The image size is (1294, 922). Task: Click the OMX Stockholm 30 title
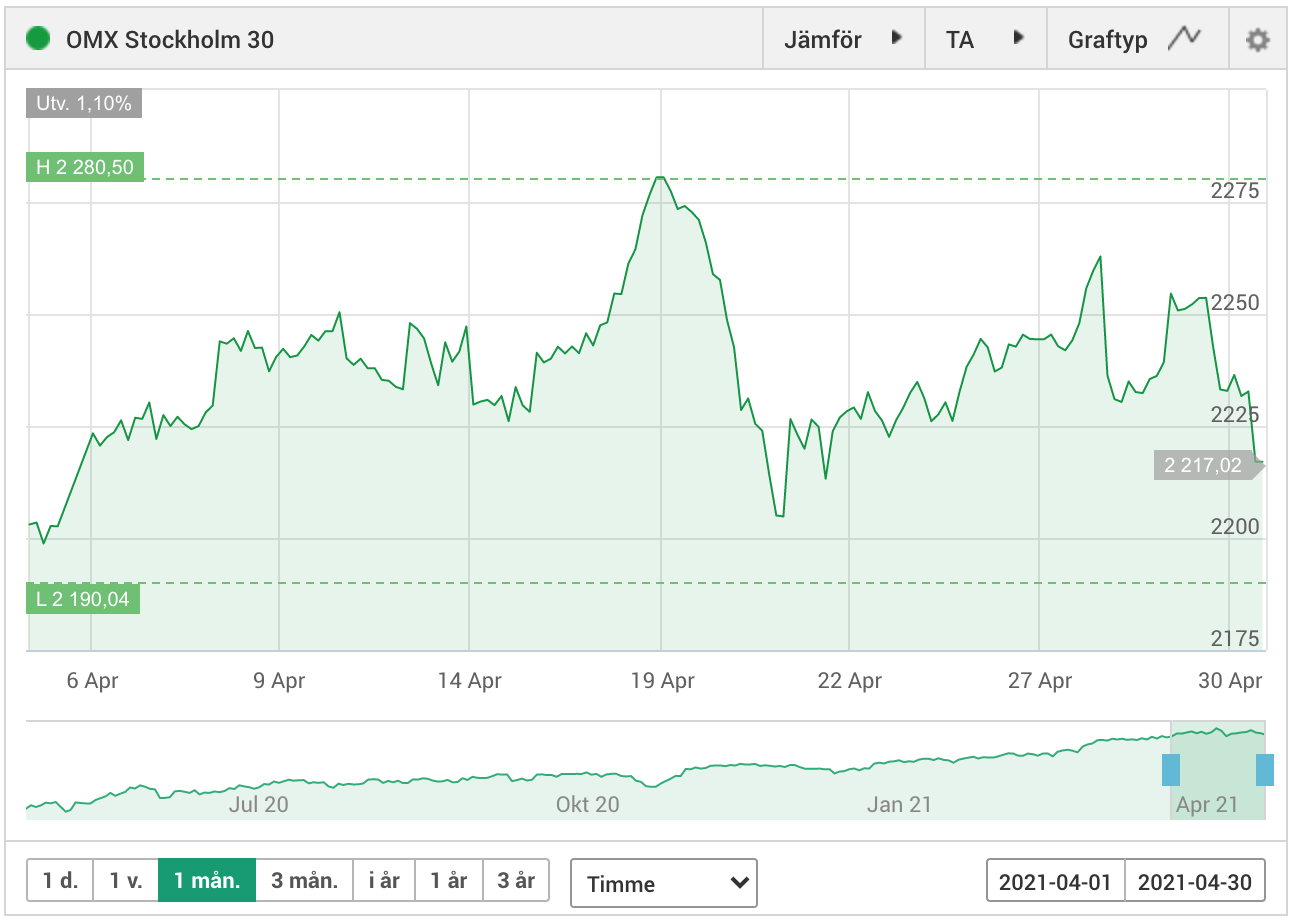pyautogui.click(x=170, y=40)
